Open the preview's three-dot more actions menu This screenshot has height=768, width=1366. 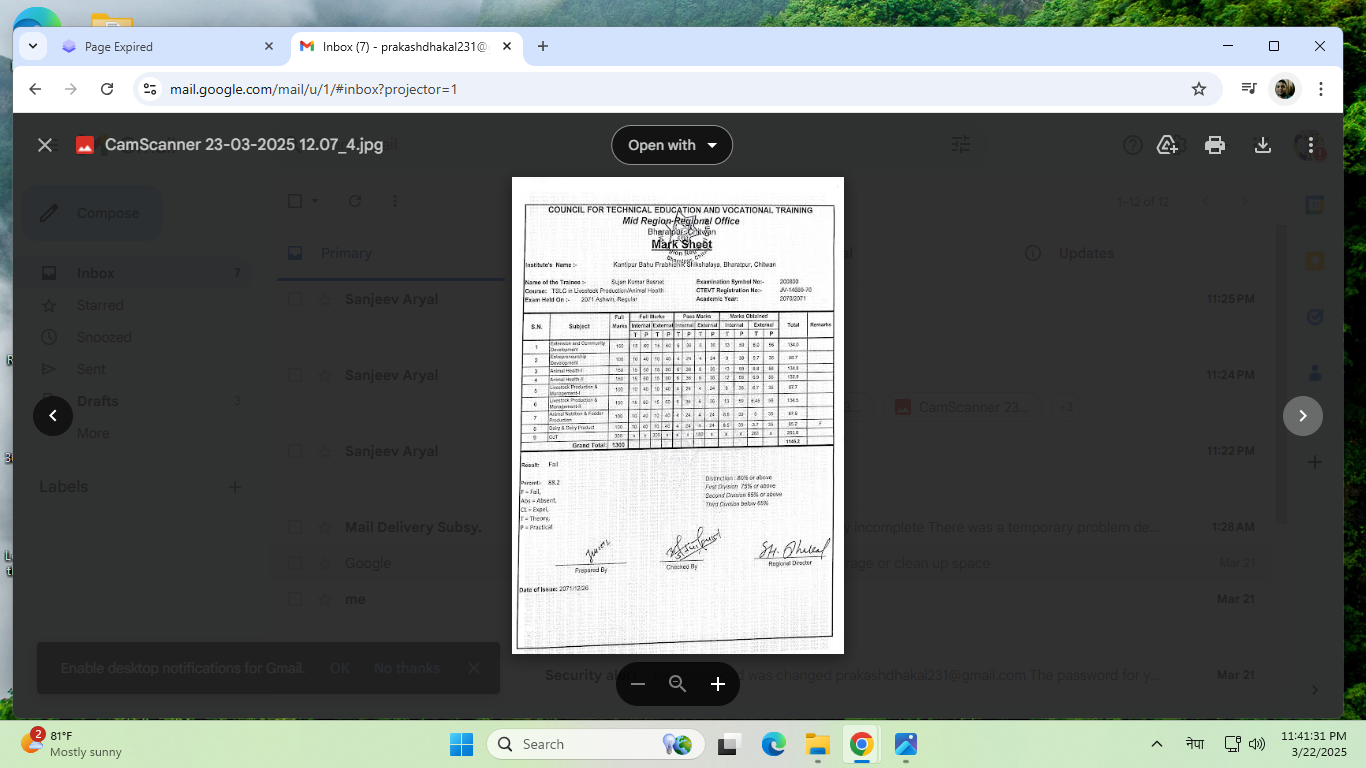pos(1311,145)
